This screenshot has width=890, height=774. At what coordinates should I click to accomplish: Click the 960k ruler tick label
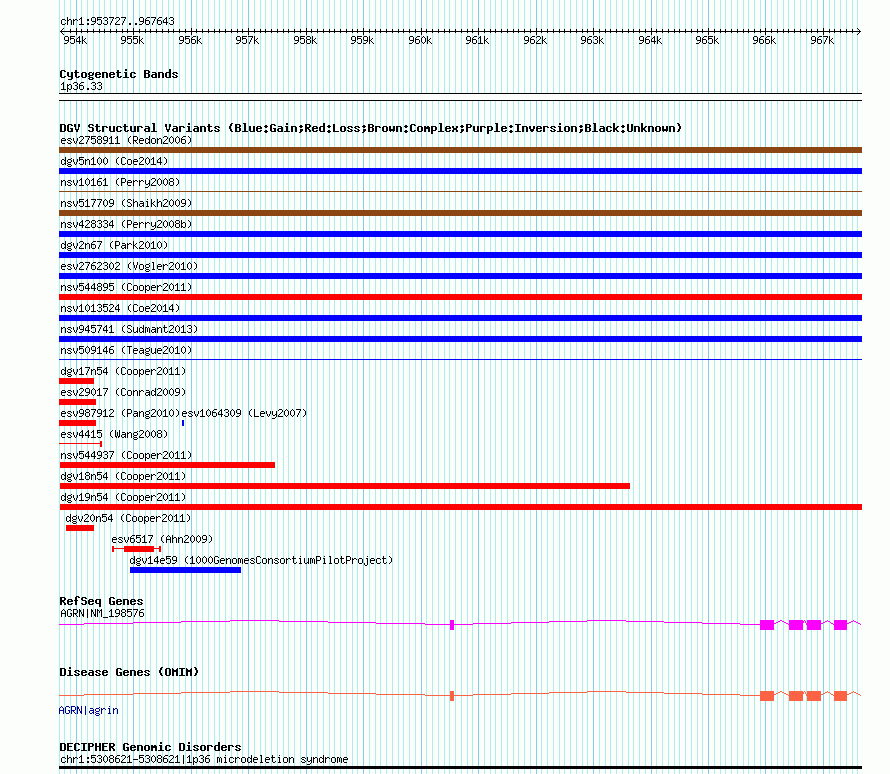420,40
